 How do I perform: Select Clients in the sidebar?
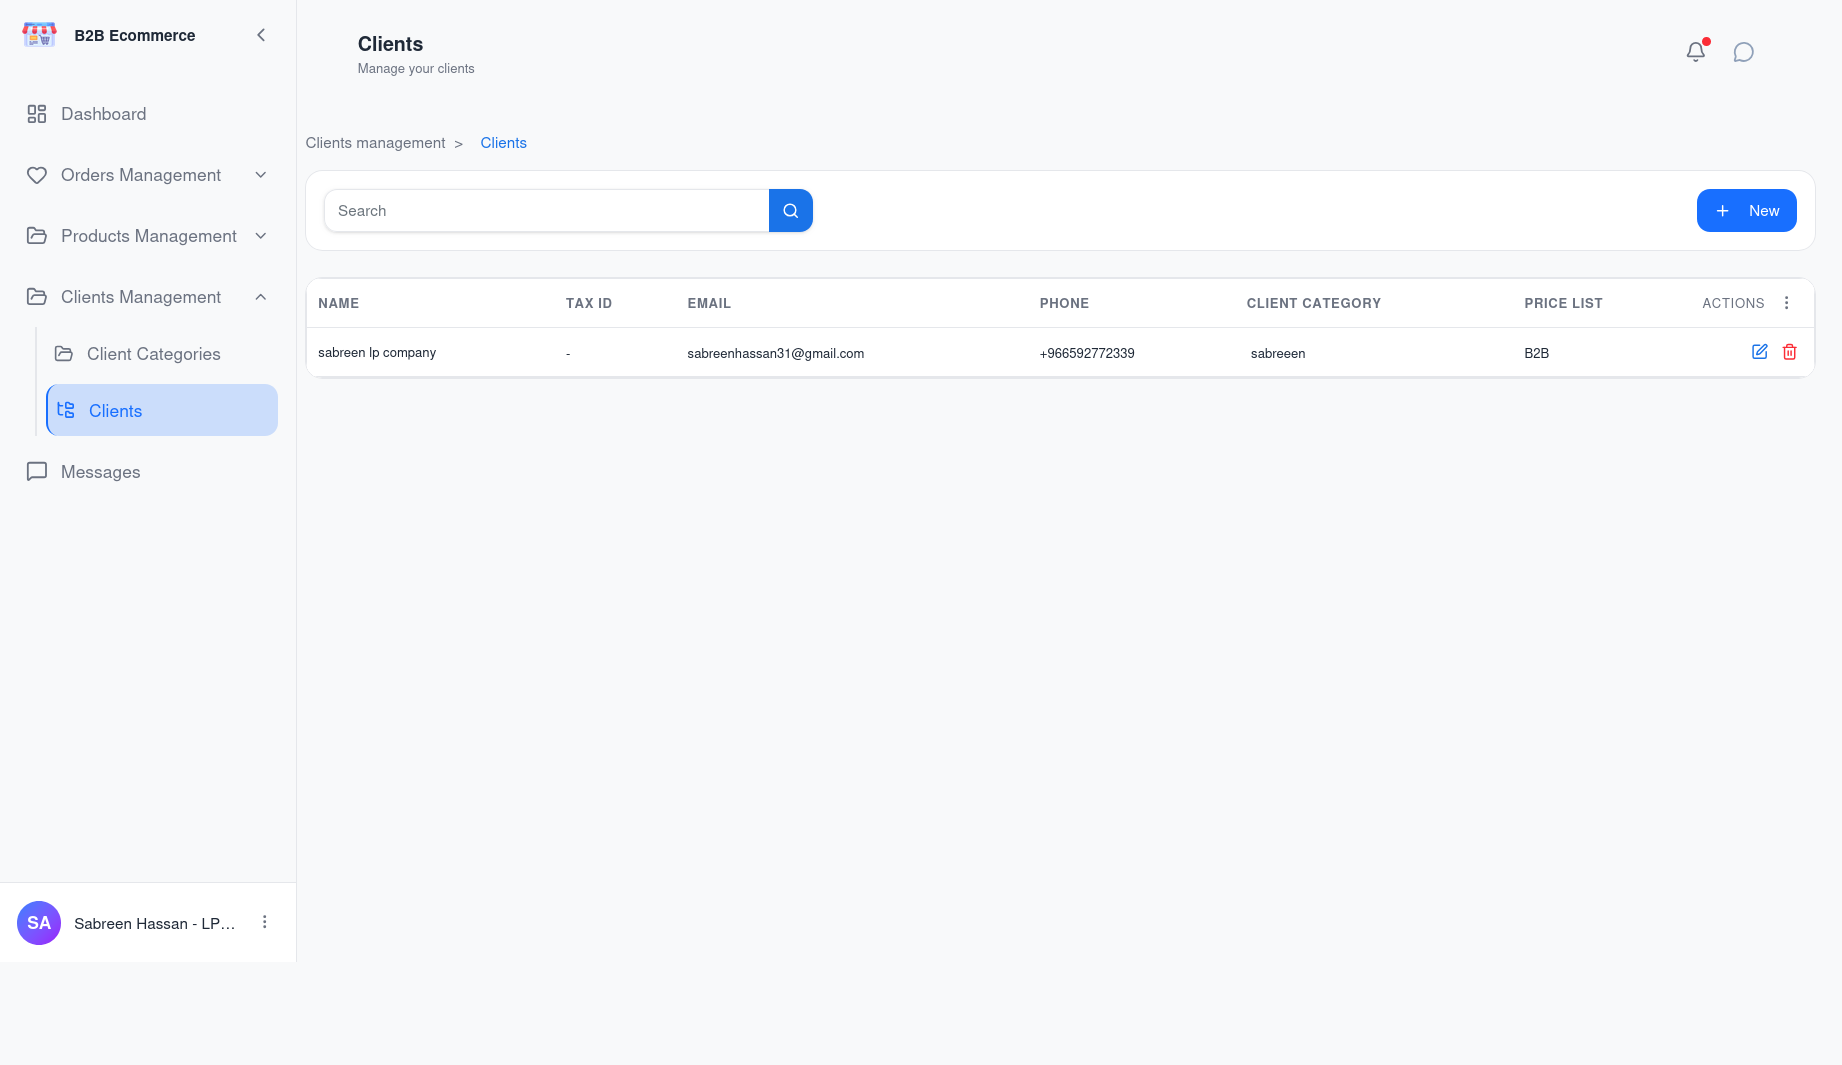pyautogui.click(x=162, y=410)
